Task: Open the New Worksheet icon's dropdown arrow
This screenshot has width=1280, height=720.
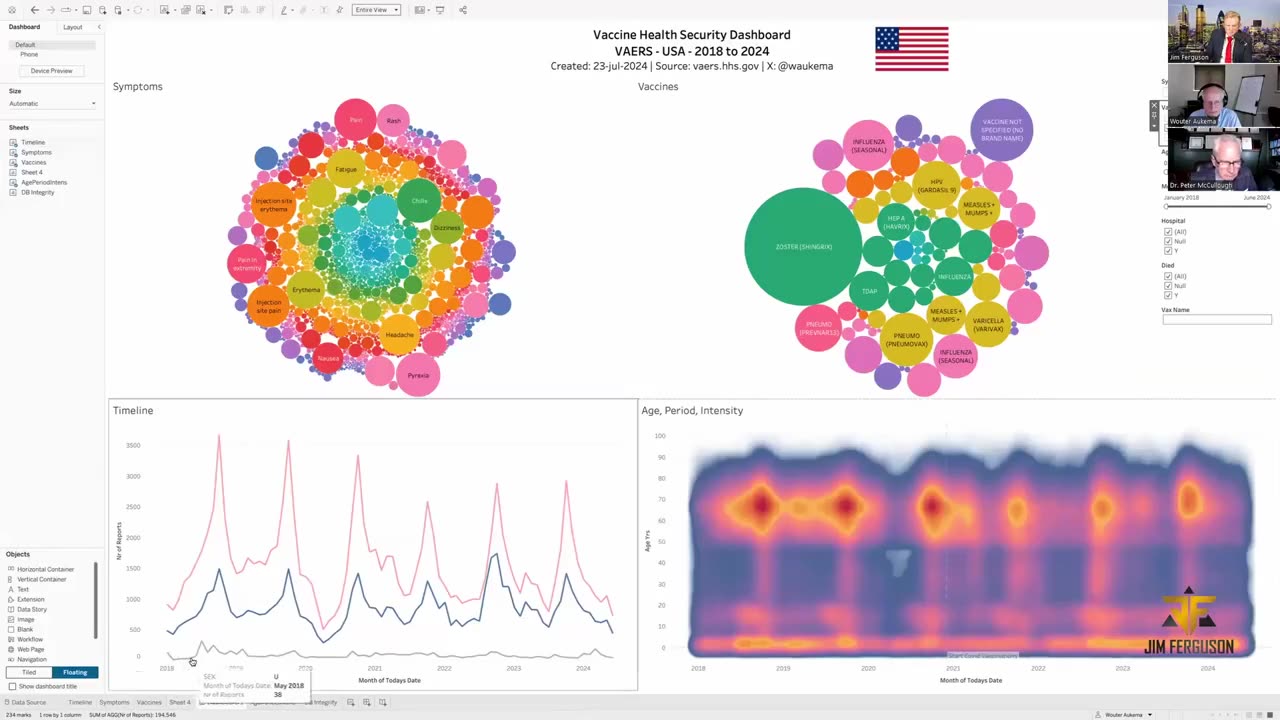Action: point(174,11)
